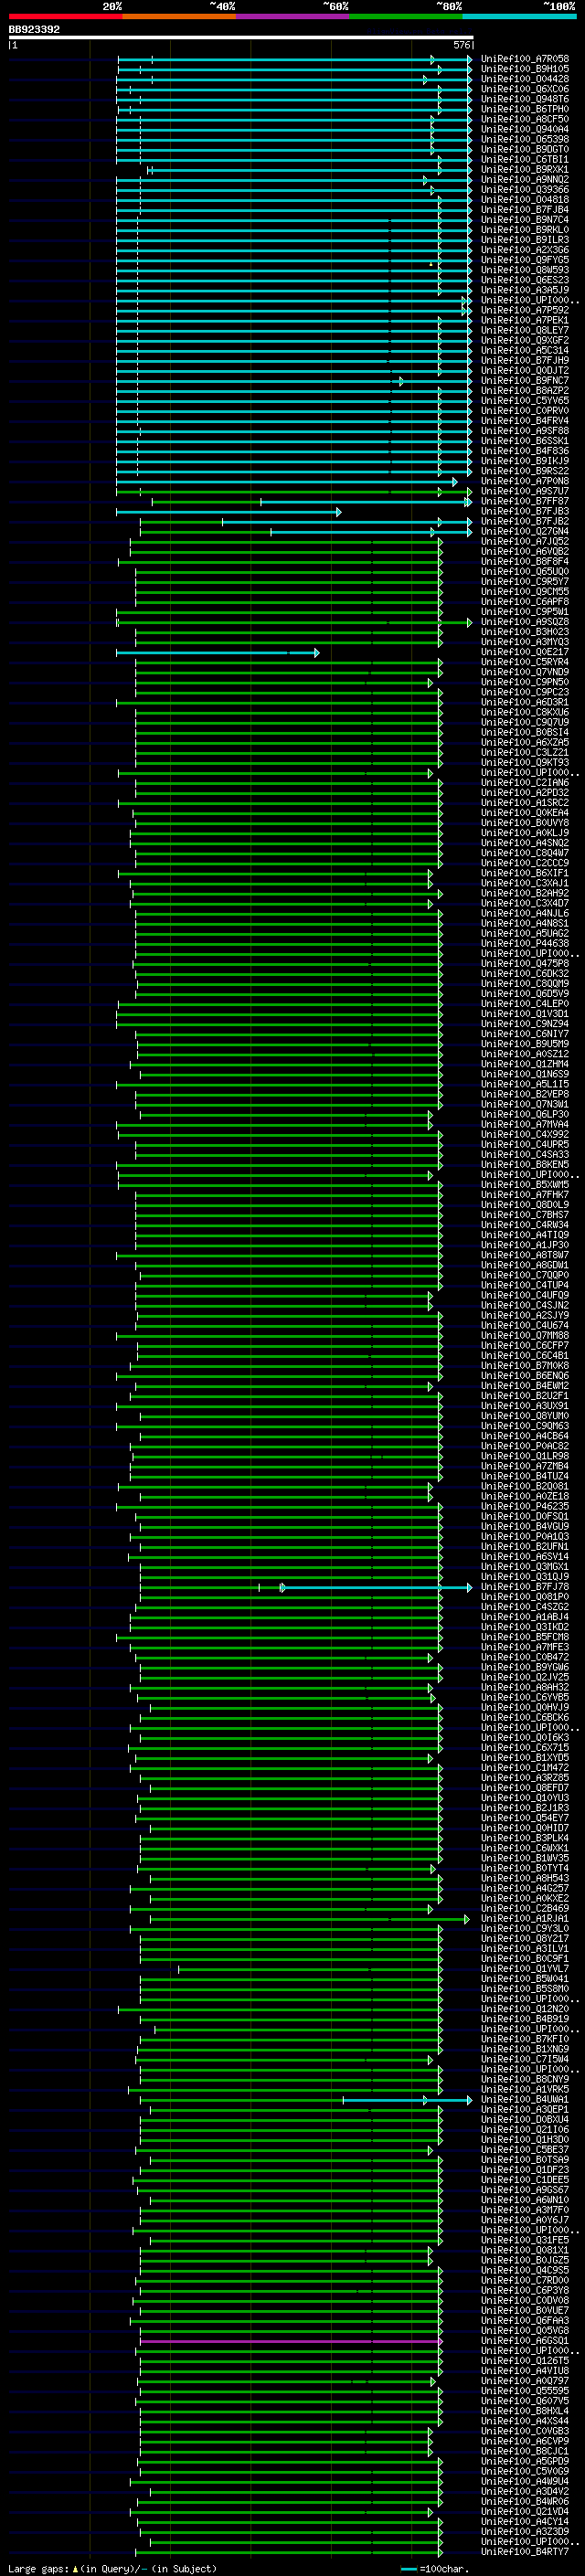The width and height of the screenshot is (585, 2576).
Task: Click the cyan alignment segment of B7FJ78
Action: [376, 1587]
